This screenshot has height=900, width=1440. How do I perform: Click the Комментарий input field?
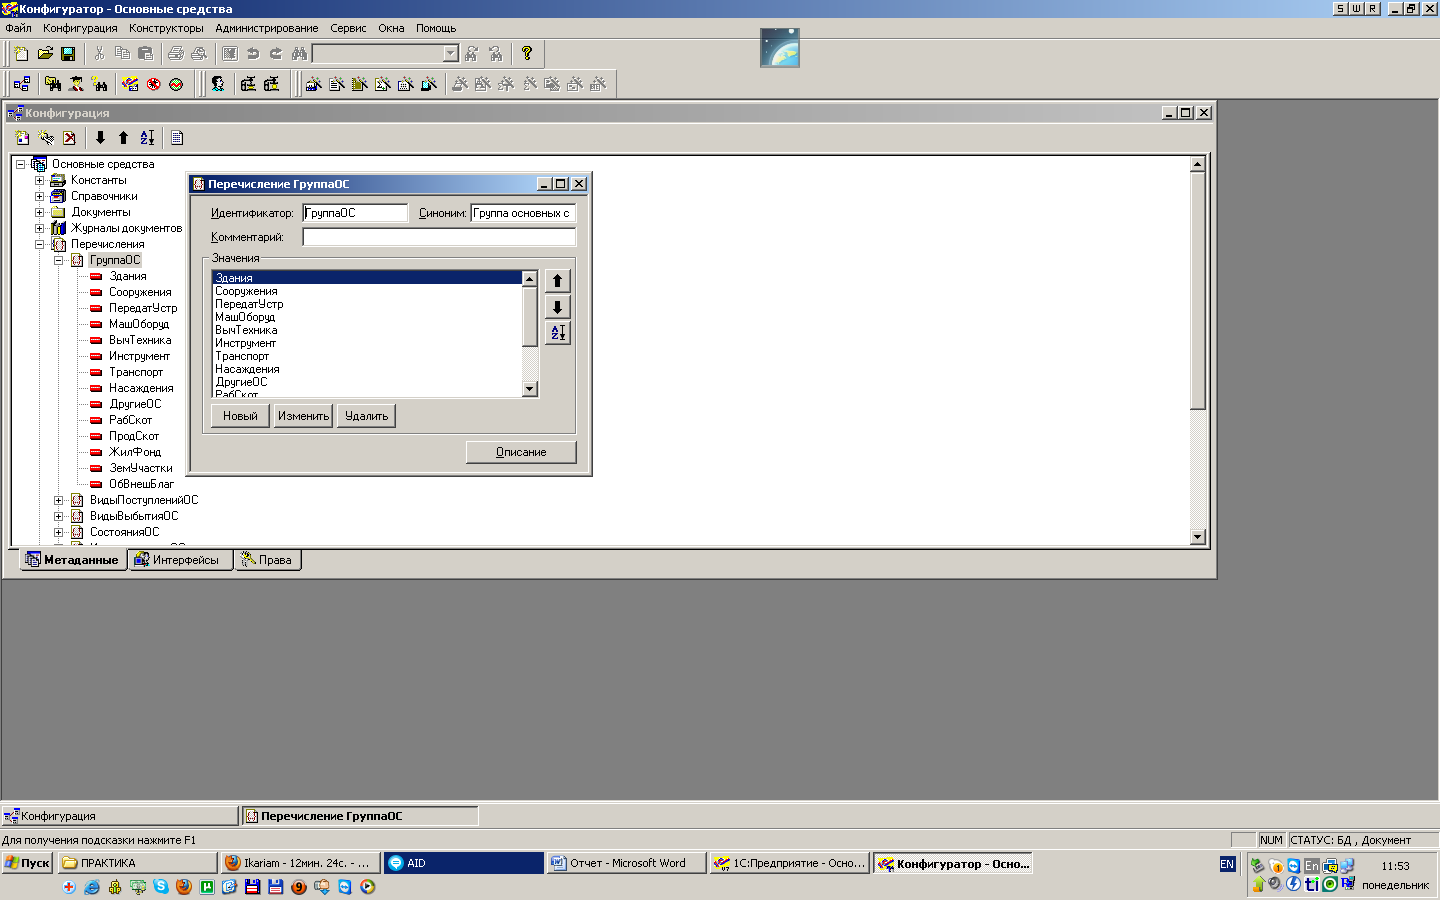(x=439, y=237)
